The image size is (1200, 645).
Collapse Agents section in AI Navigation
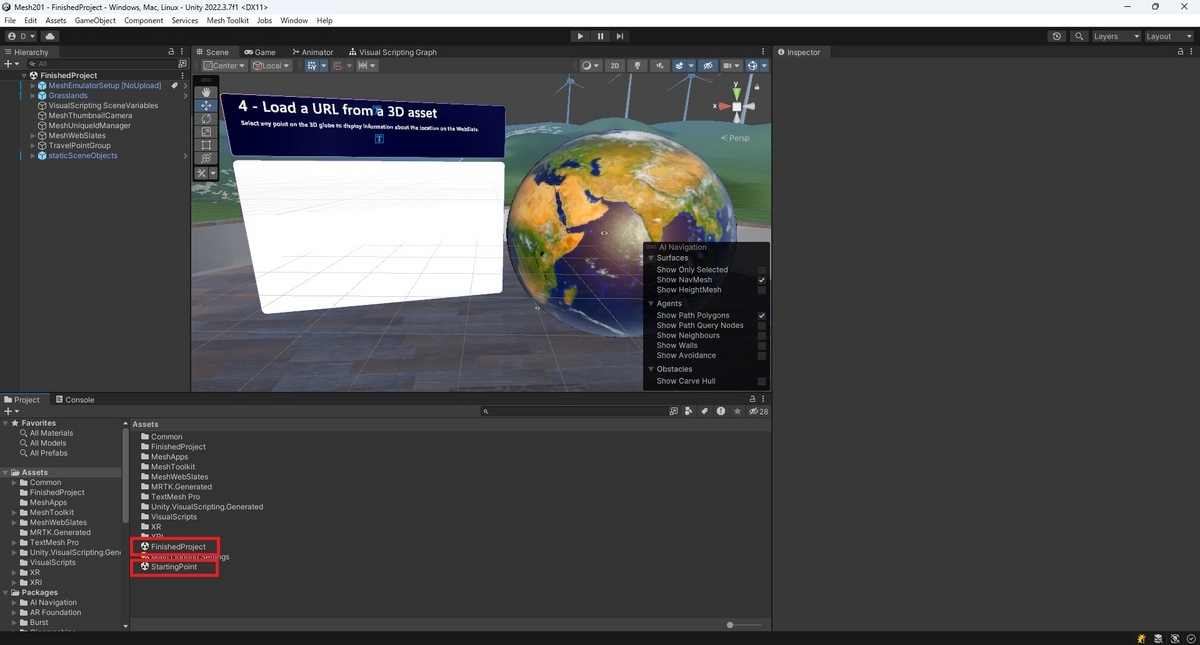[651, 303]
